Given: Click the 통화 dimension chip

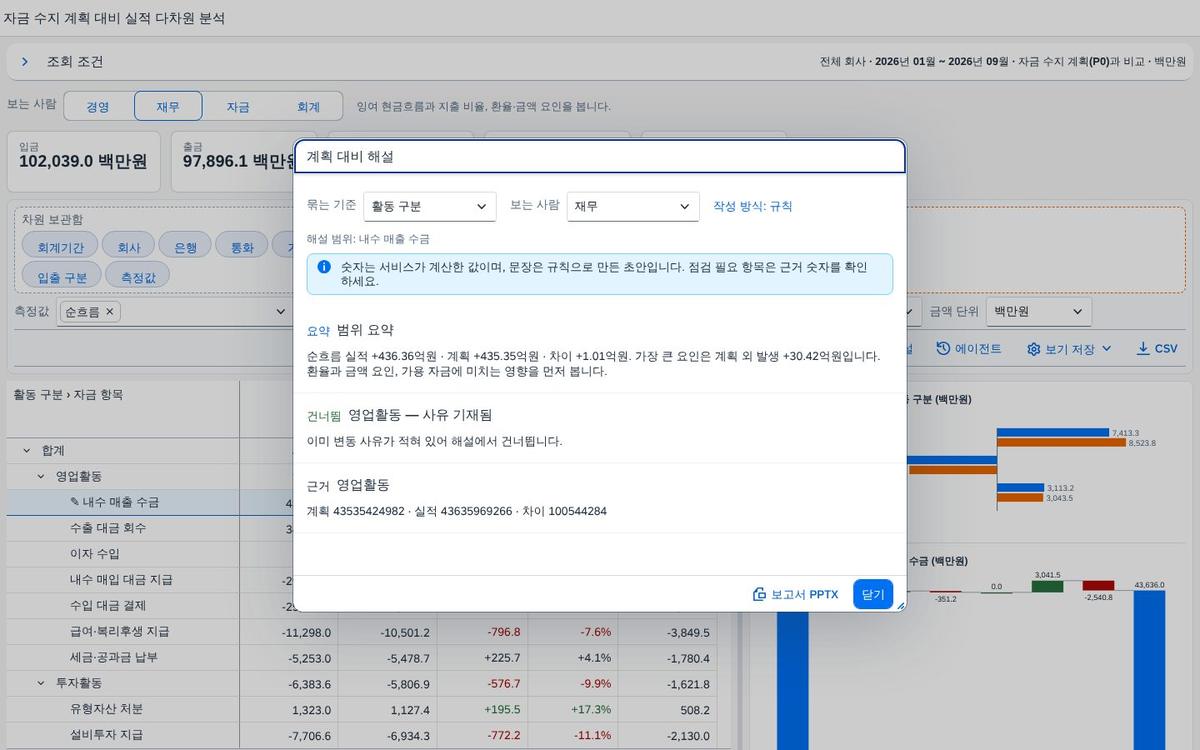Looking at the screenshot, I should coord(242,247).
